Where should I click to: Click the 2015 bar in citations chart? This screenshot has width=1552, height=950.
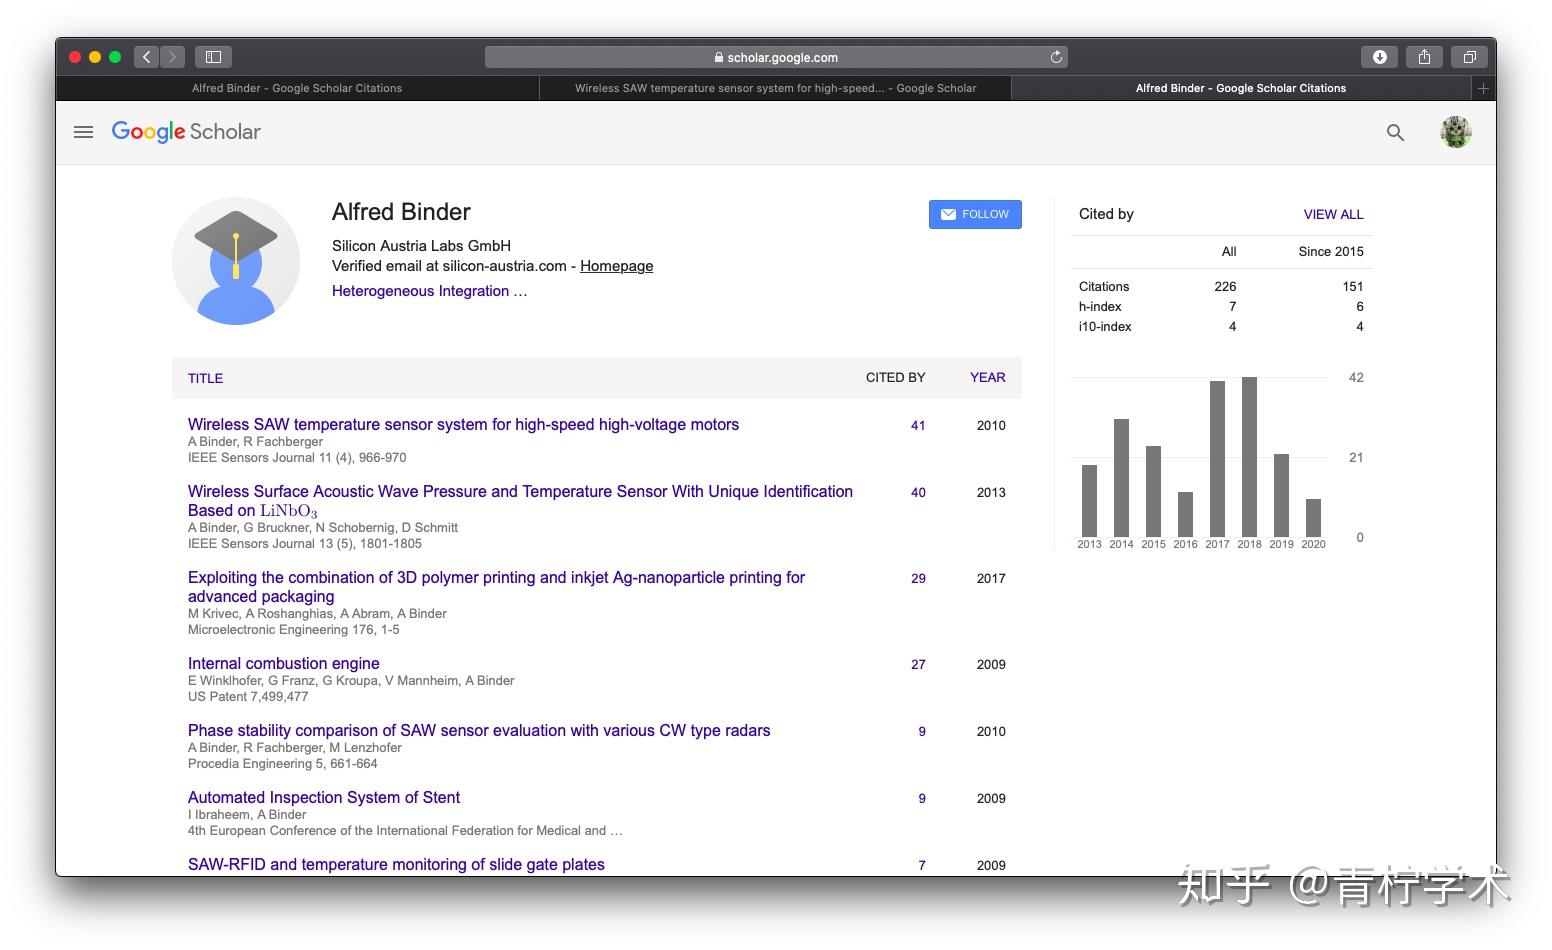(x=1153, y=492)
